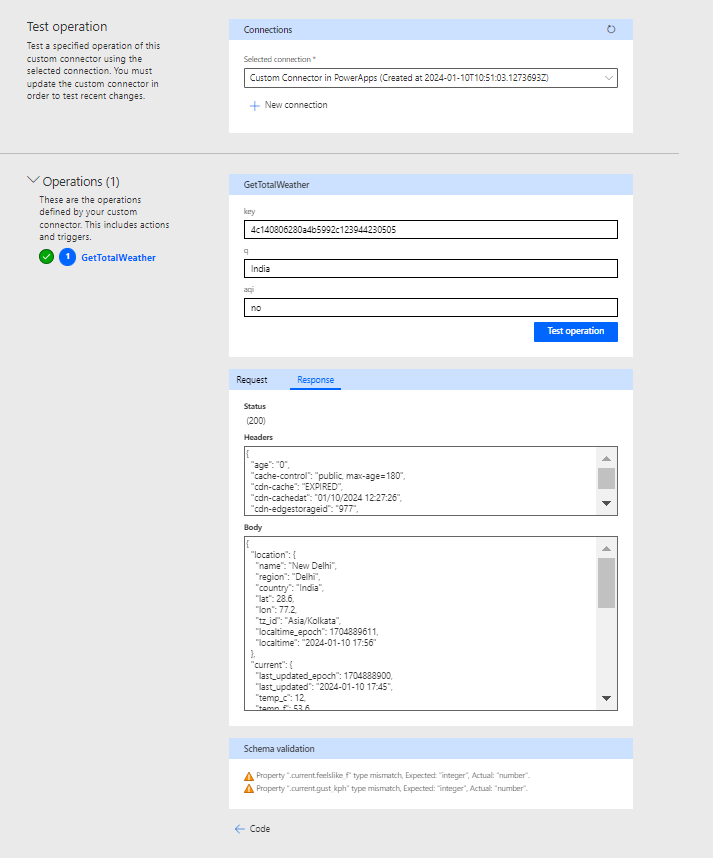Focus the aqi input field
The height and width of the screenshot is (858, 713).
tap(430, 307)
